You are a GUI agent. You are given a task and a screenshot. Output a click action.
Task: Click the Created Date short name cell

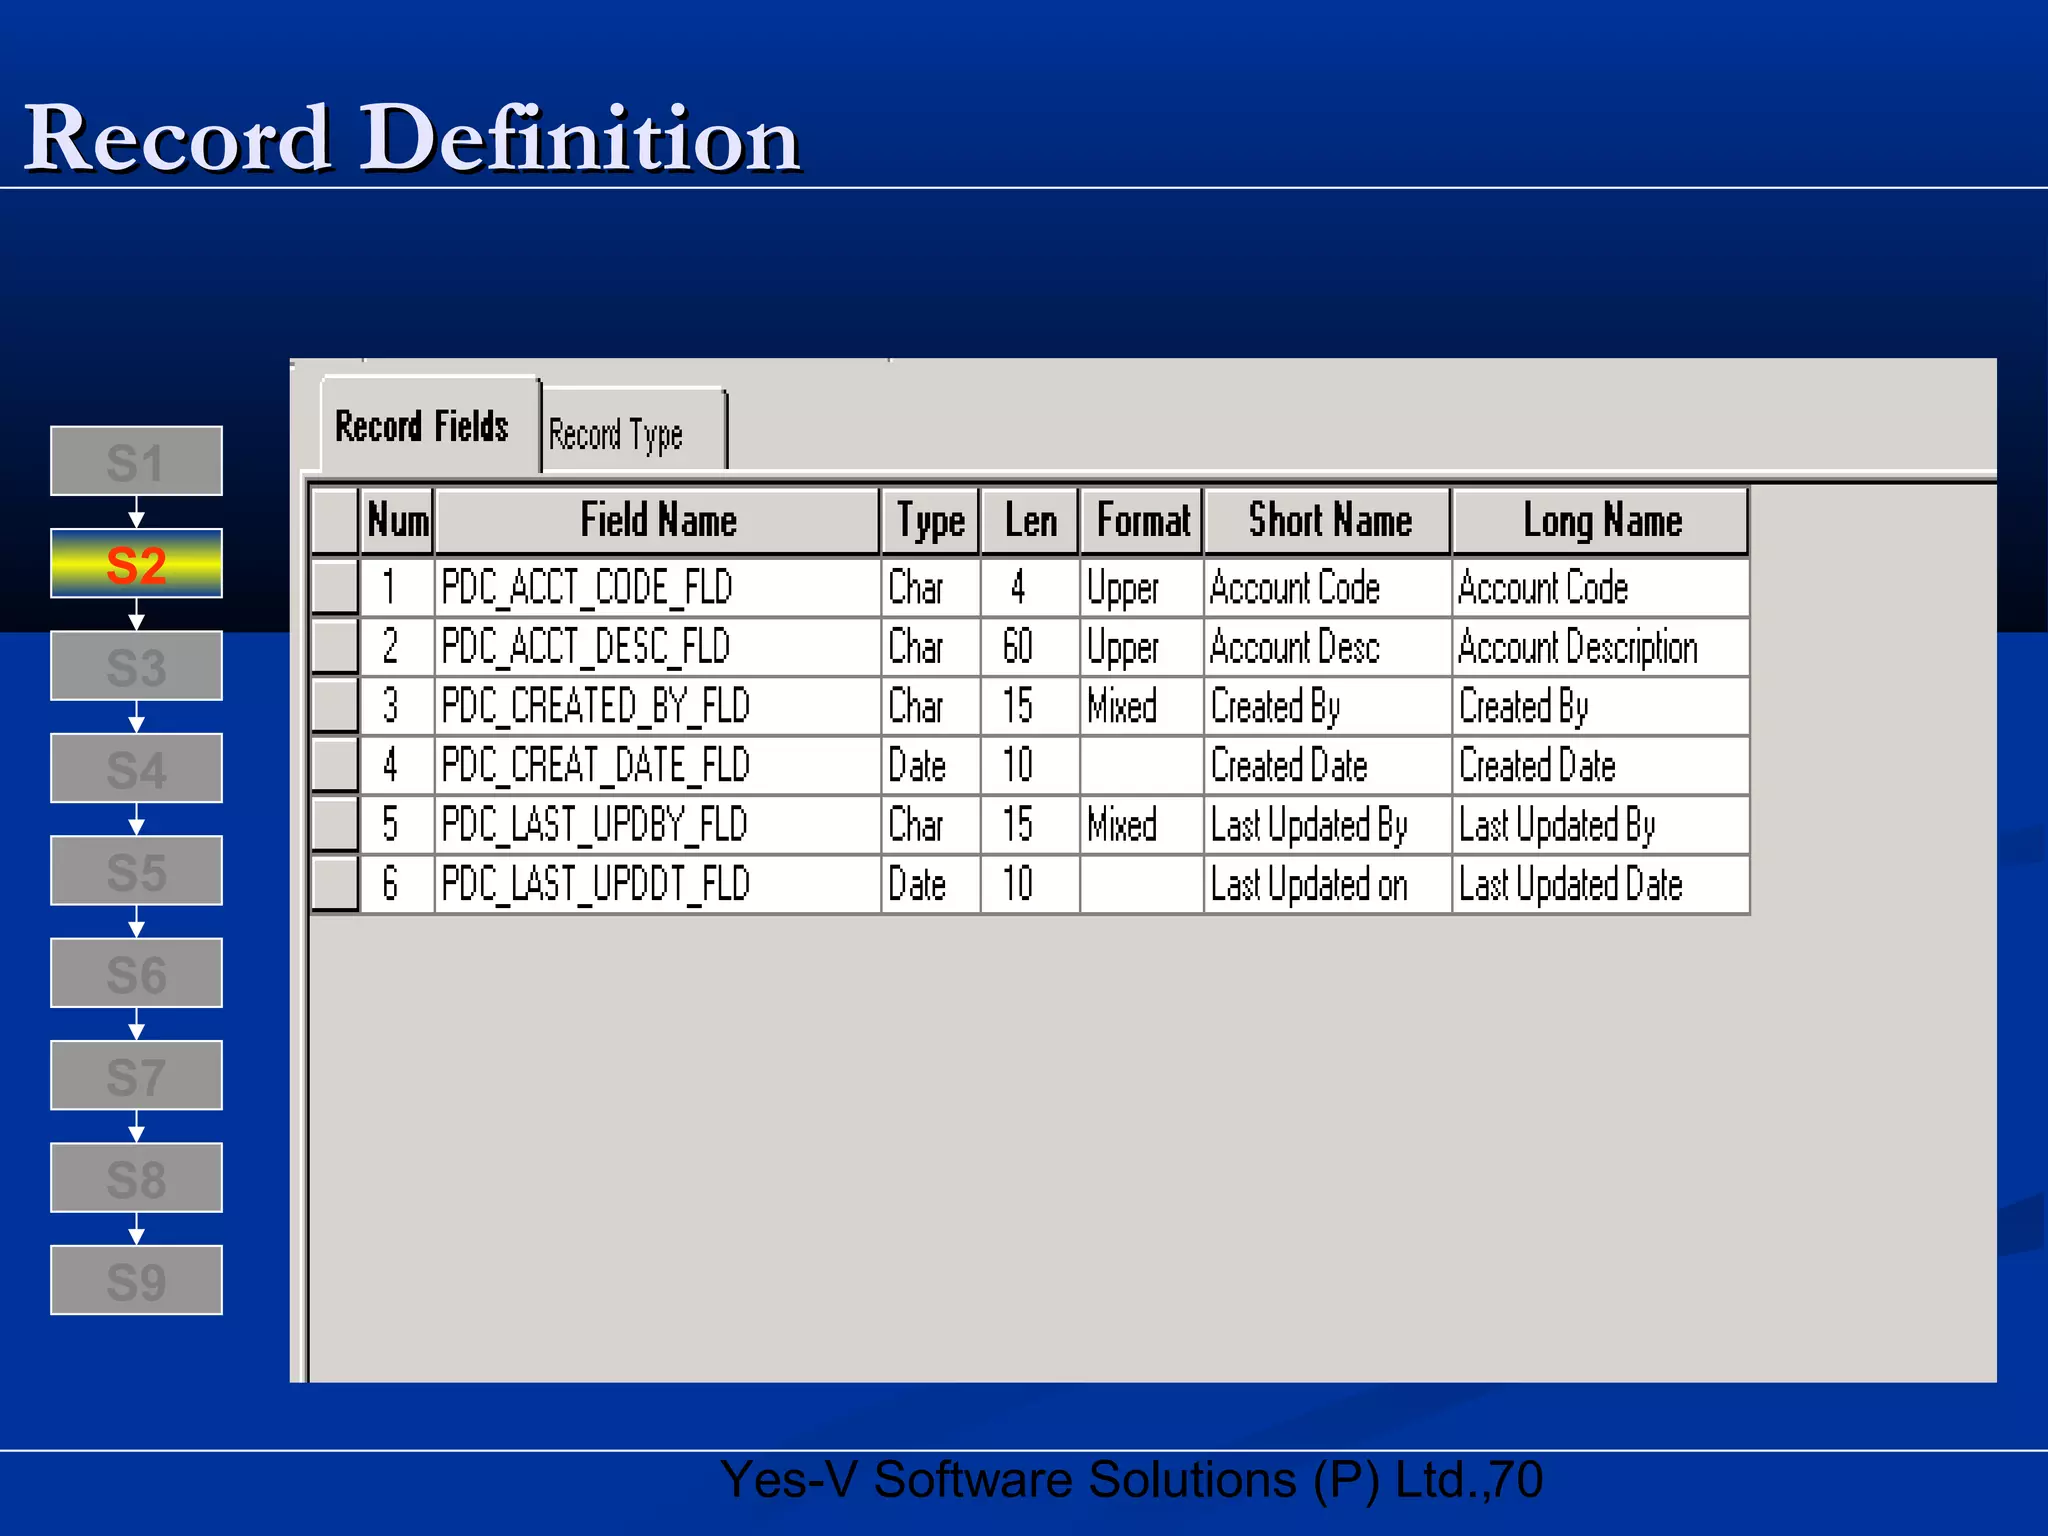pos(1328,765)
